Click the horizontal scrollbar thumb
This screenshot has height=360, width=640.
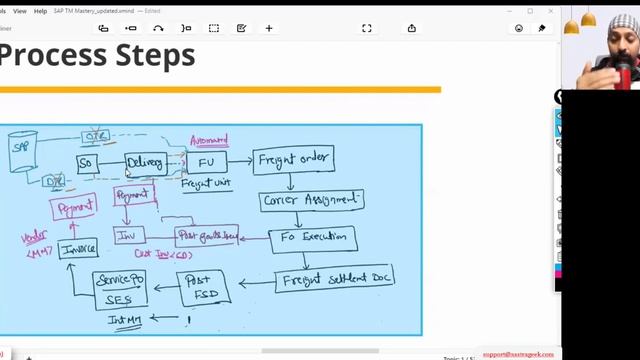coord(320,351)
